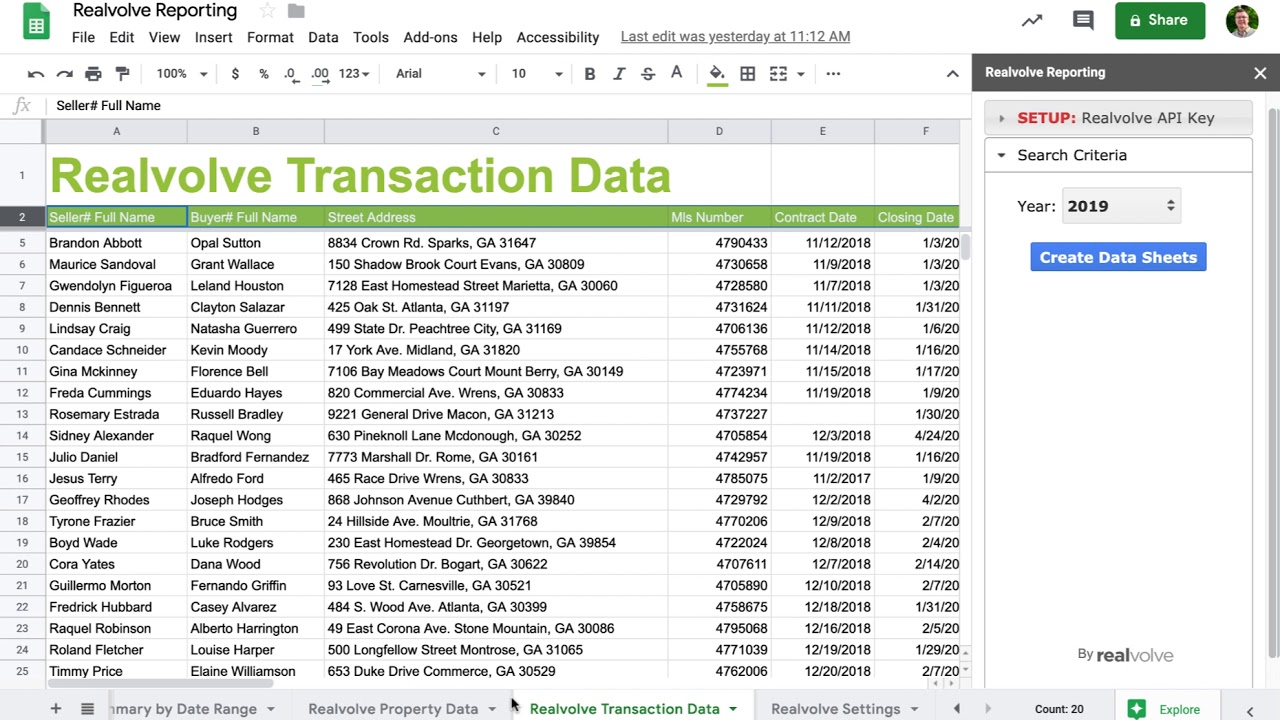Print the spreadsheet with printer icon

tap(93, 74)
